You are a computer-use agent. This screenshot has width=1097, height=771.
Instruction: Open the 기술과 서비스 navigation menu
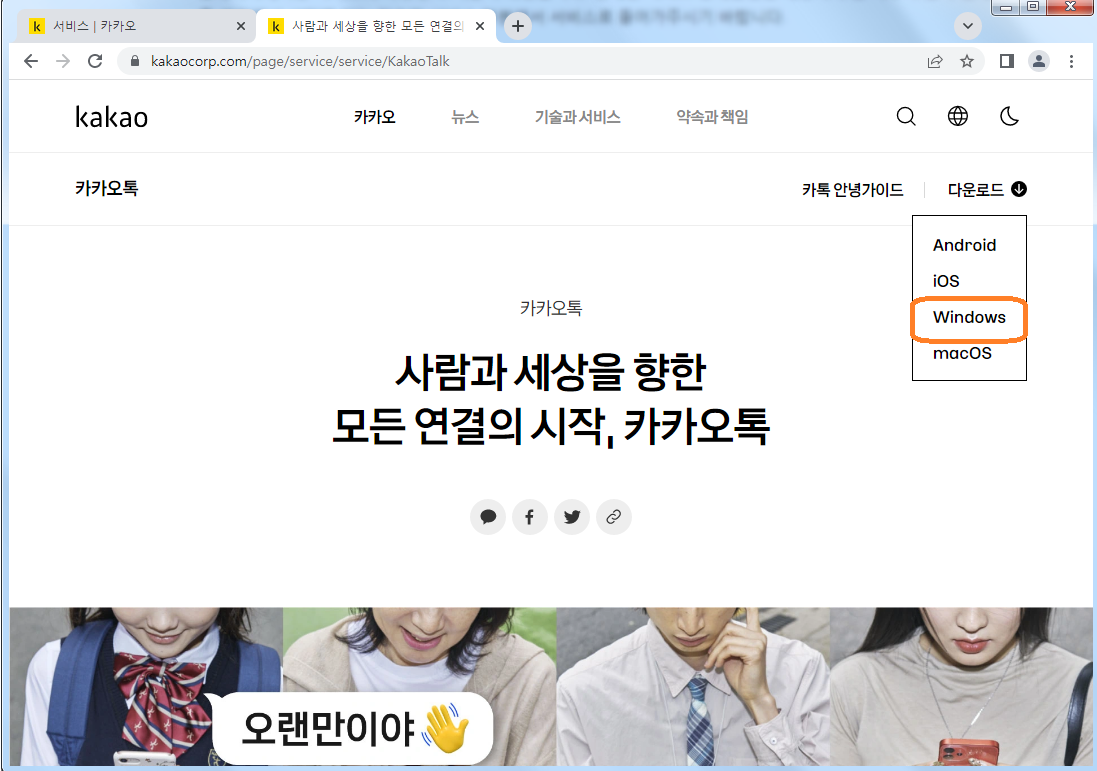[578, 117]
